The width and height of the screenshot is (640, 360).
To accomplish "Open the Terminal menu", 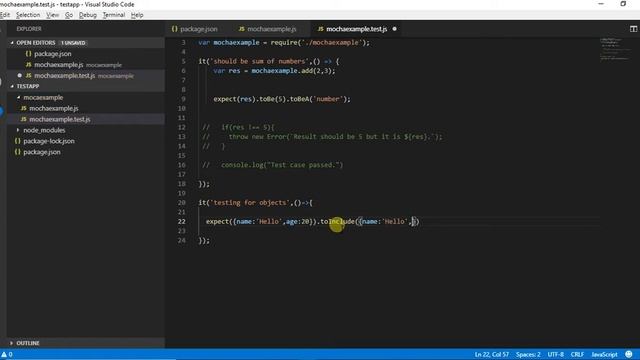I will 113,15.
